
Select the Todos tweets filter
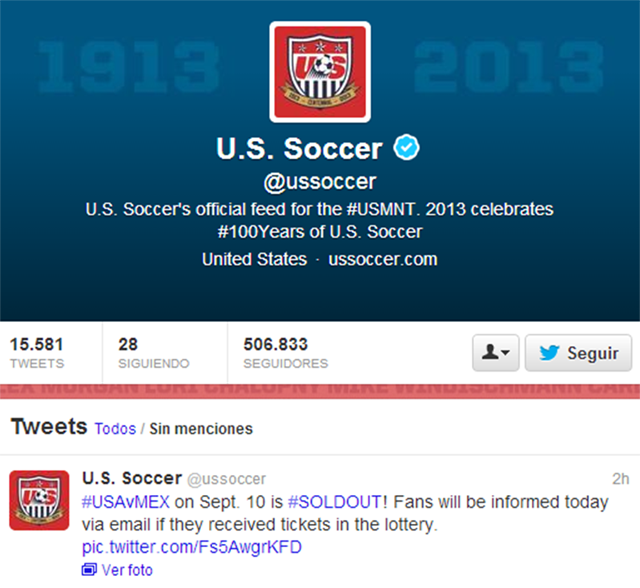point(115,429)
